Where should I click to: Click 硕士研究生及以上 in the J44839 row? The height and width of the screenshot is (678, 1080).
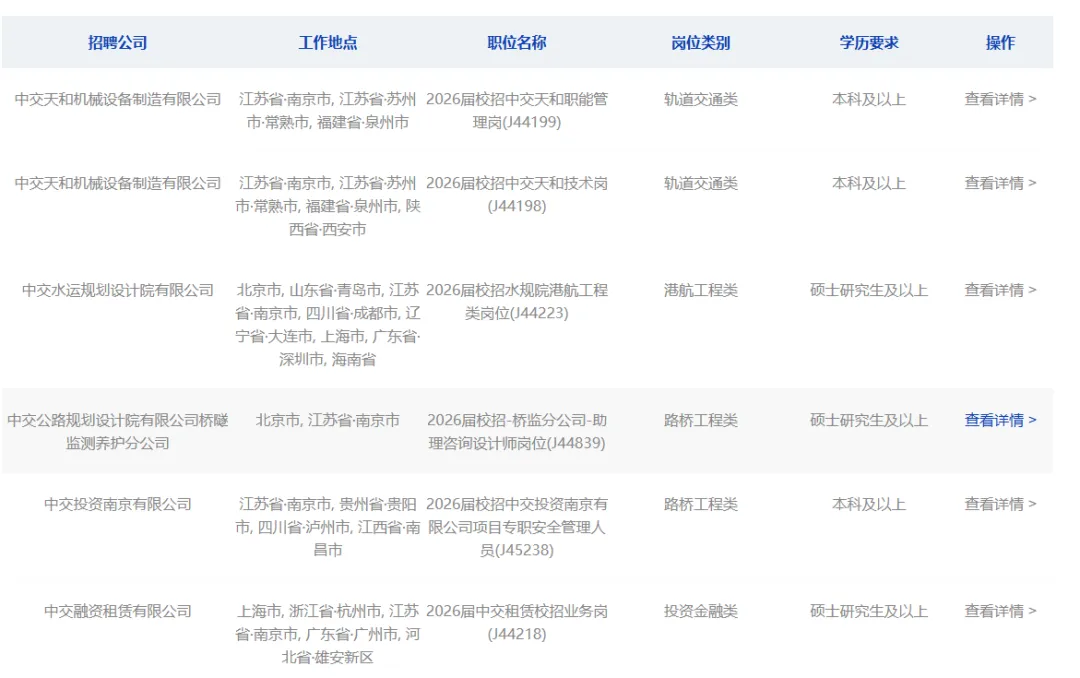click(x=869, y=420)
